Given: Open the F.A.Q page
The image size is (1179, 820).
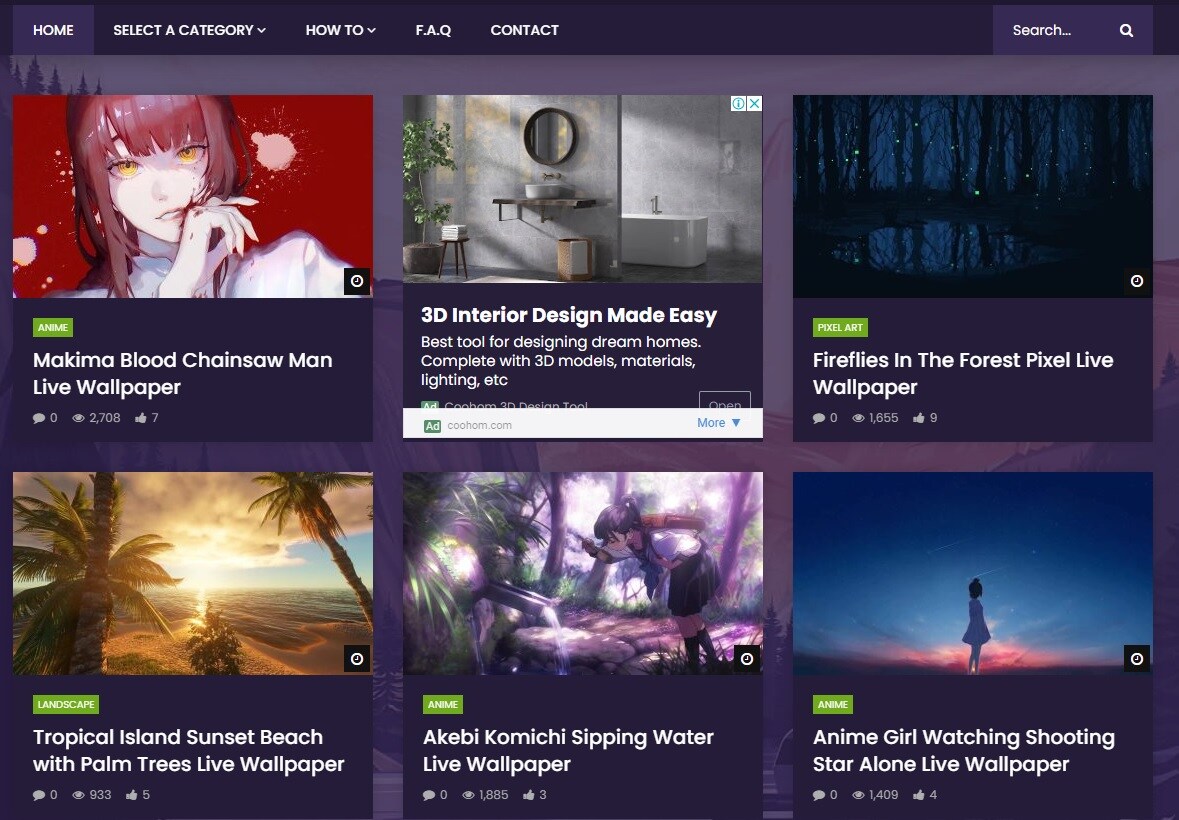Looking at the screenshot, I should pyautogui.click(x=433, y=30).
